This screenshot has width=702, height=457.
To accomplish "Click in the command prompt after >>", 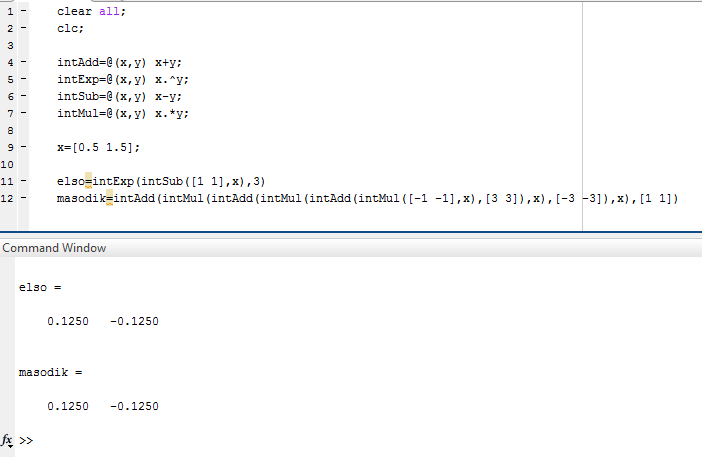I will click(358, 441).
